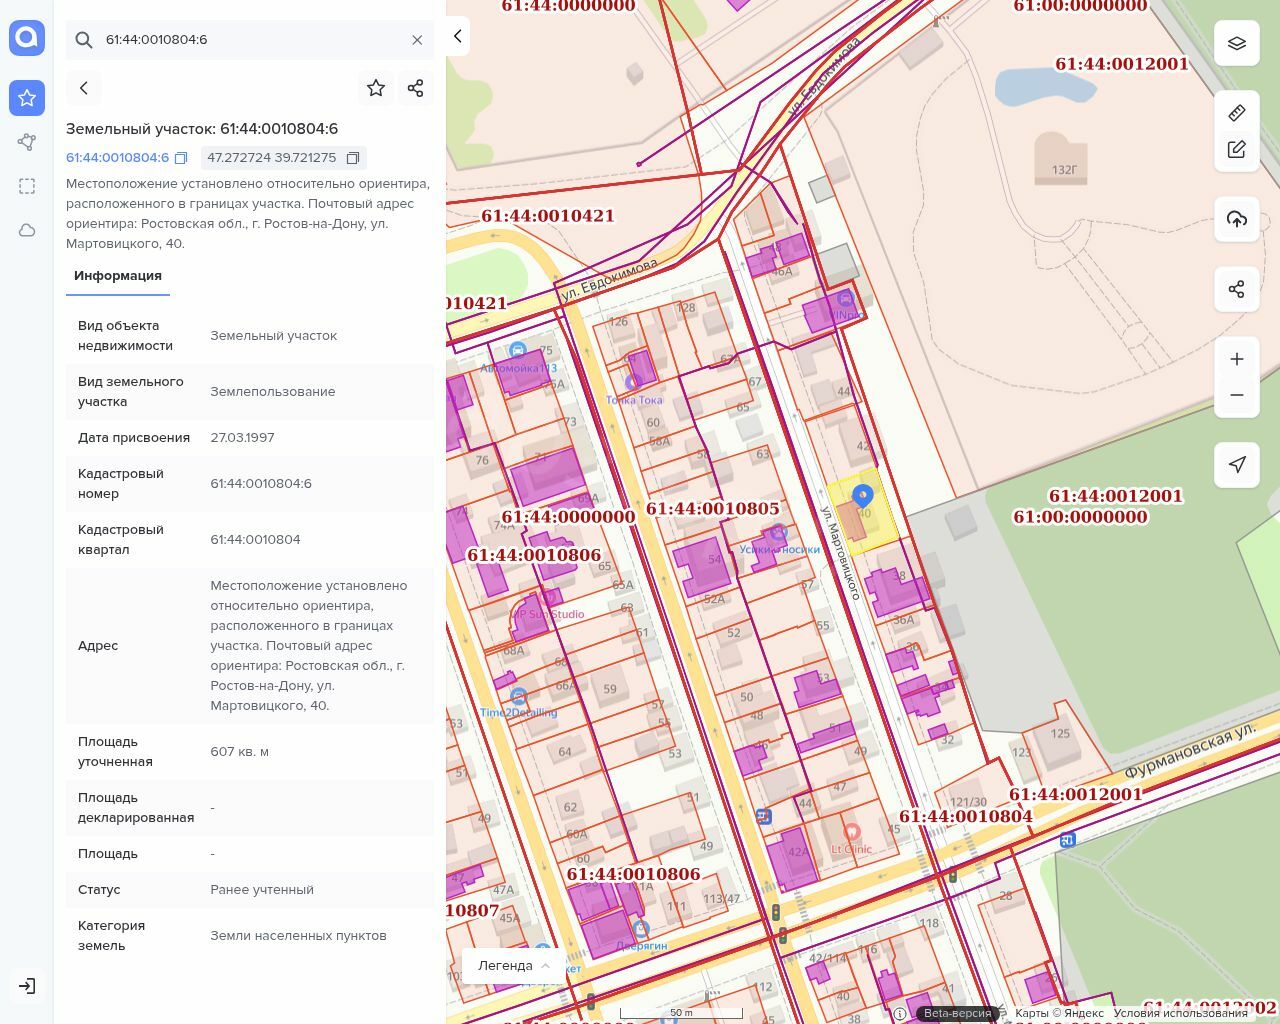Viewport: 1280px width, 1024px height.
Task: Click the logout icon at sidebar bottom
Action: pos(27,986)
